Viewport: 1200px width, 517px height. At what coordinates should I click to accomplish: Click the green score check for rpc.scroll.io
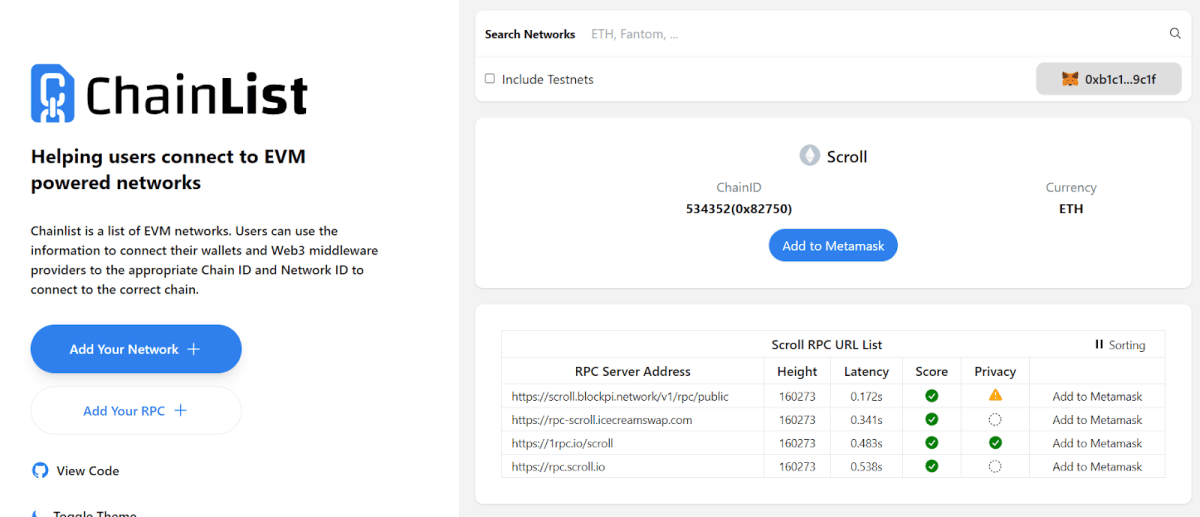[932, 466]
